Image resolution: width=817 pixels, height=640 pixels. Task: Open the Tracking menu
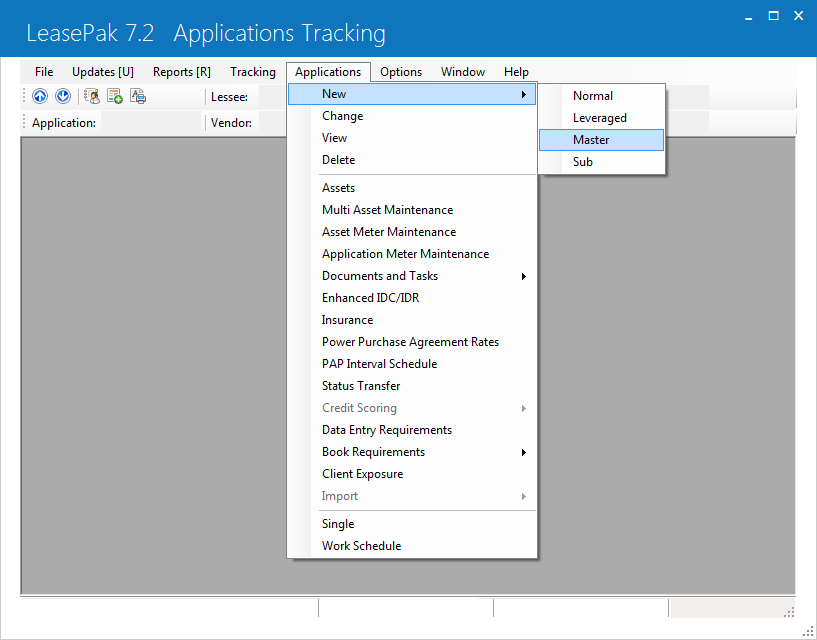coord(253,72)
